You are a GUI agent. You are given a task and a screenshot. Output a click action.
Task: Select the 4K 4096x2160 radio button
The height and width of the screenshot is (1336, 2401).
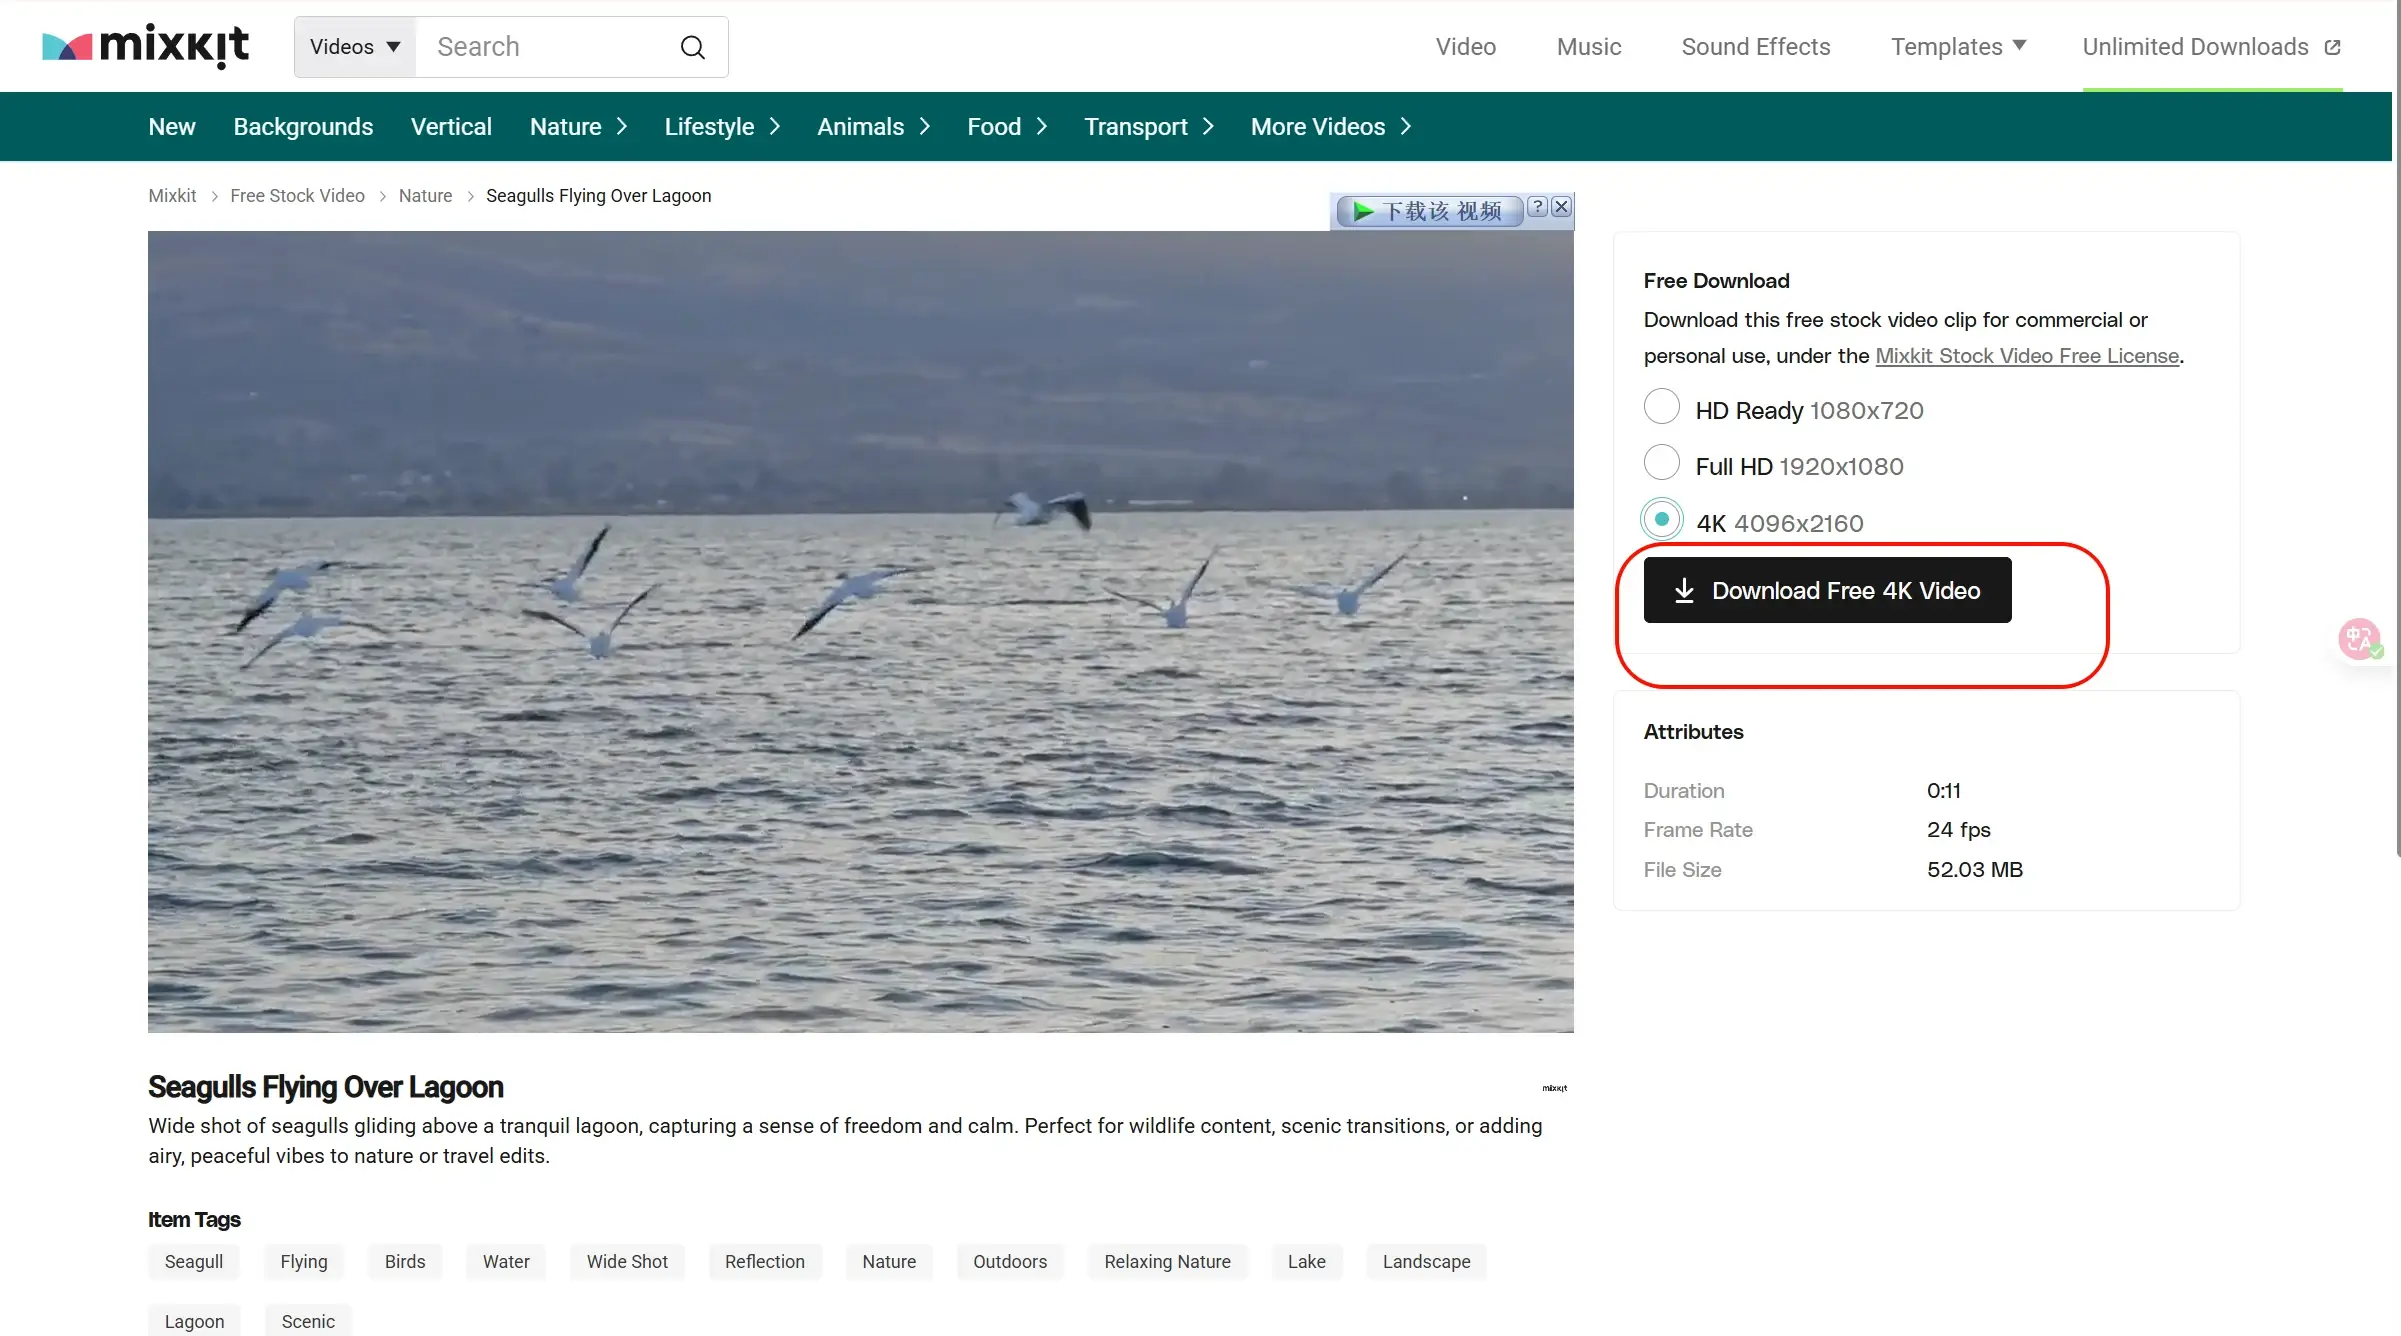1662,520
